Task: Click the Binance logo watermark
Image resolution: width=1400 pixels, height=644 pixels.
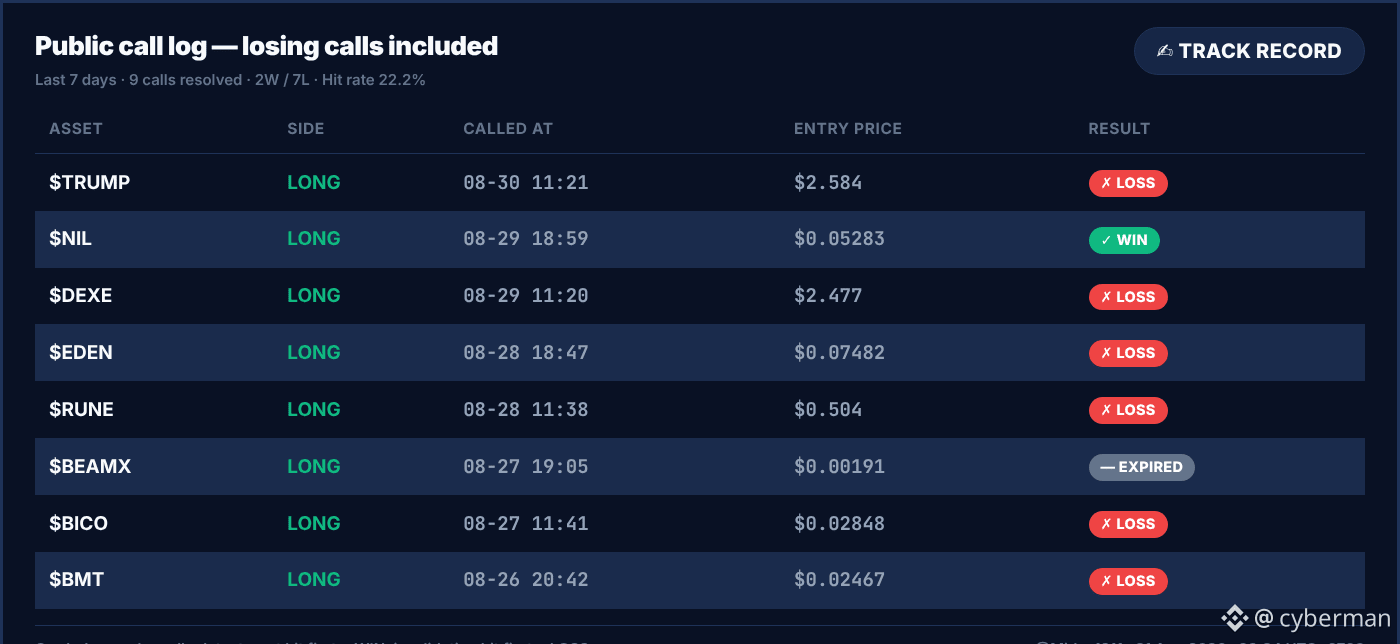Action: pyautogui.click(x=1234, y=618)
